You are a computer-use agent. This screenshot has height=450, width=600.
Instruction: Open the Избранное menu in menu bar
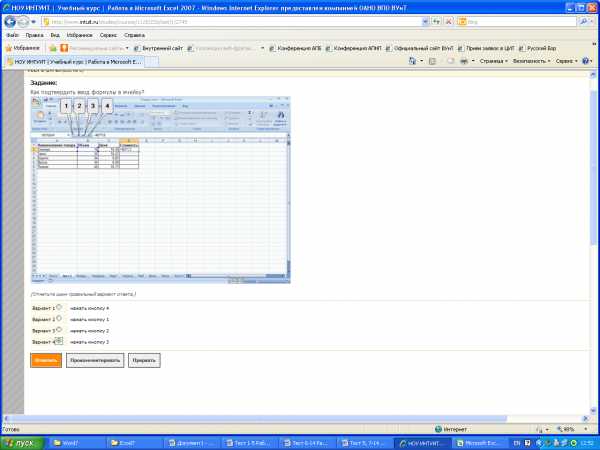coord(80,35)
